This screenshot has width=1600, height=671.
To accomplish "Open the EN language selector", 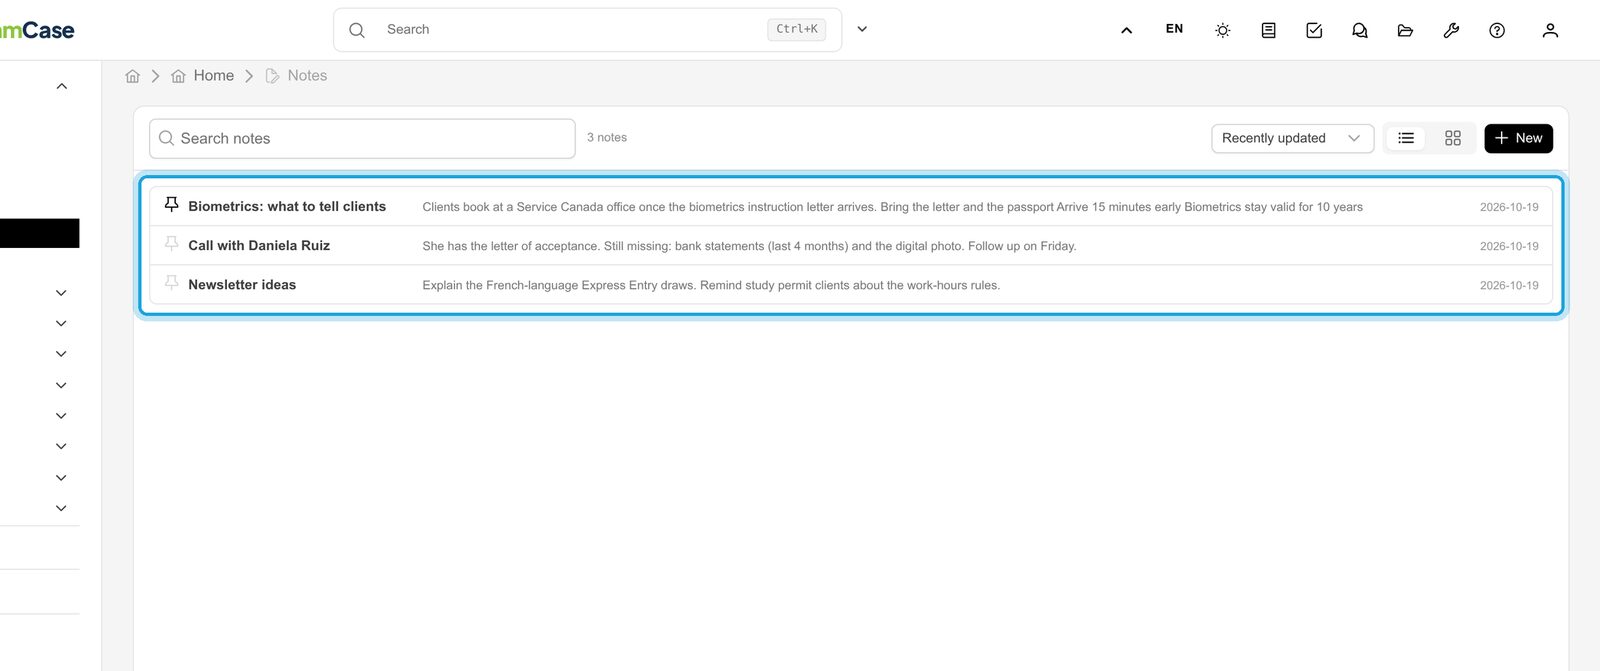I will (x=1174, y=29).
